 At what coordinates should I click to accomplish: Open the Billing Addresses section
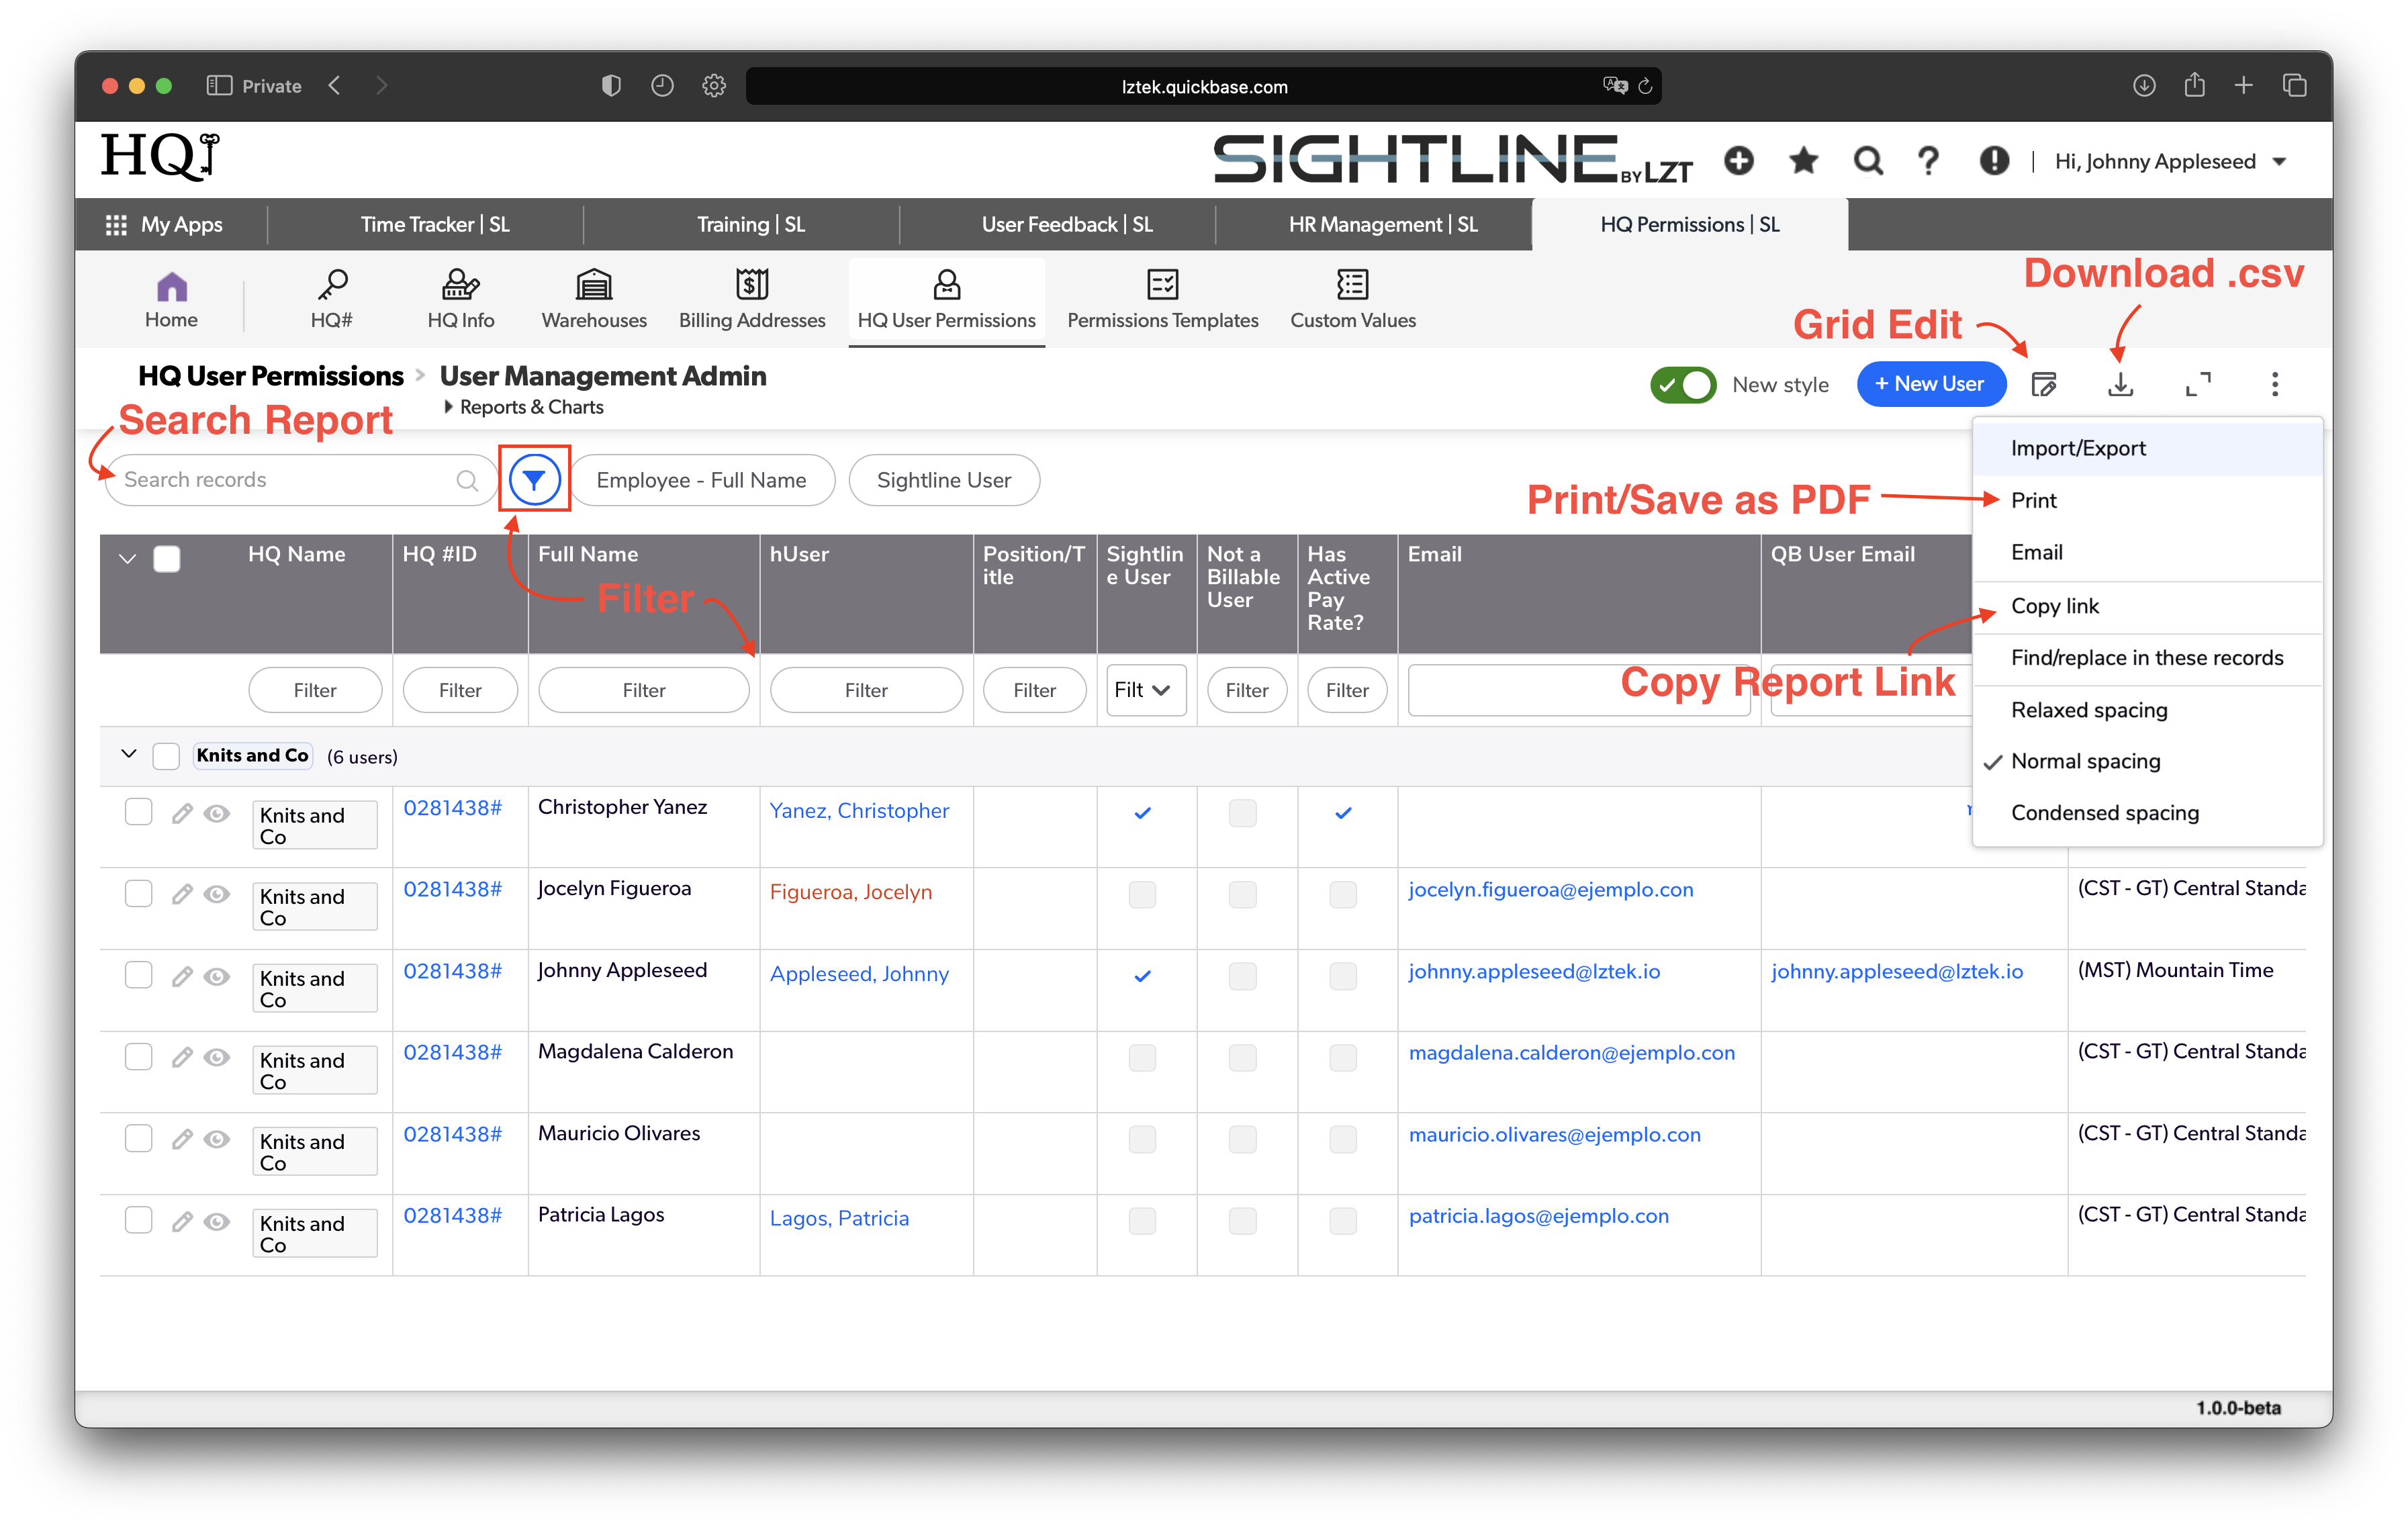point(751,298)
